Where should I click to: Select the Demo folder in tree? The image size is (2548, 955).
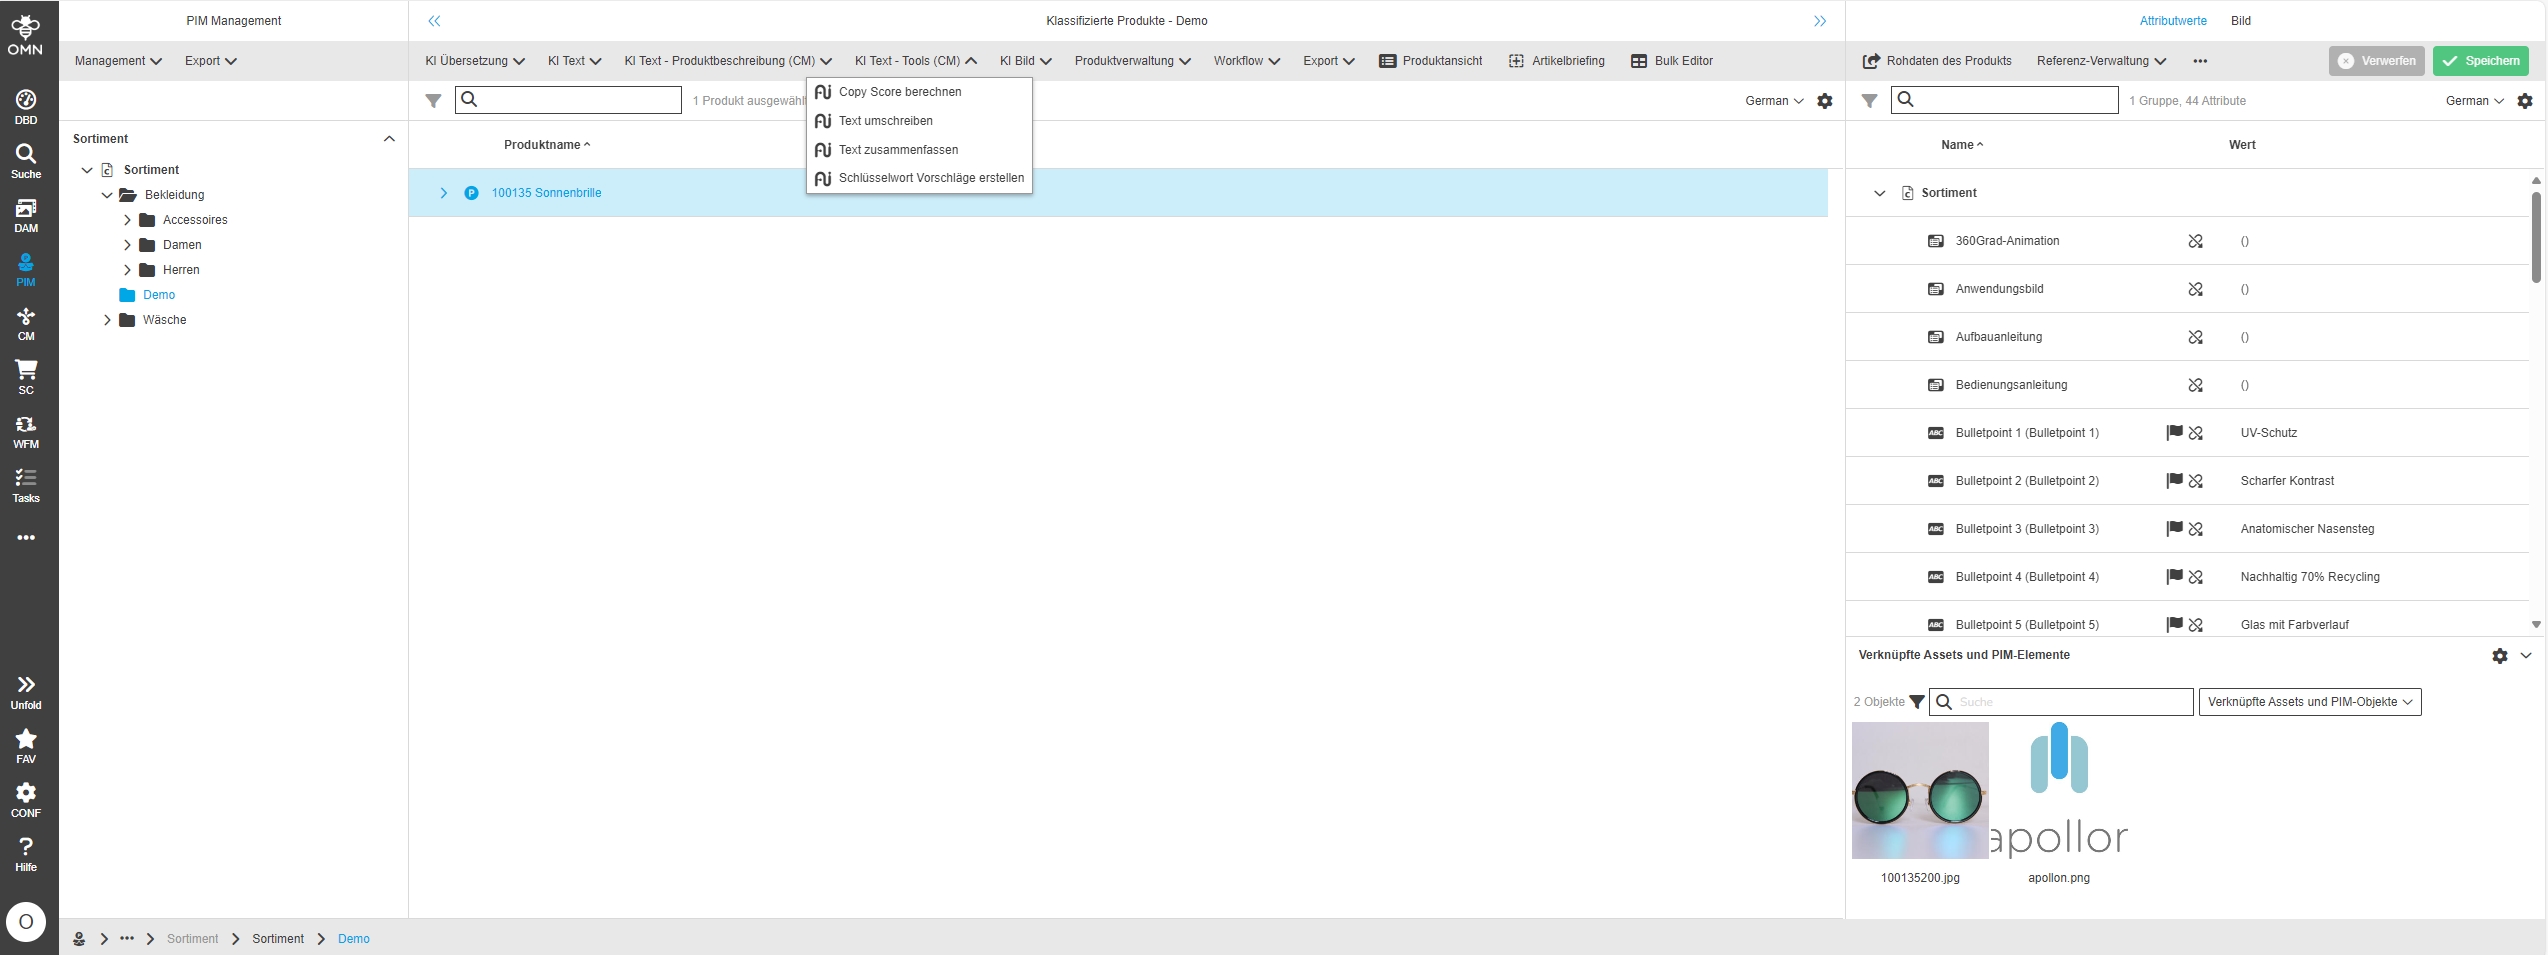pyautogui.click(x=159, y=295)
